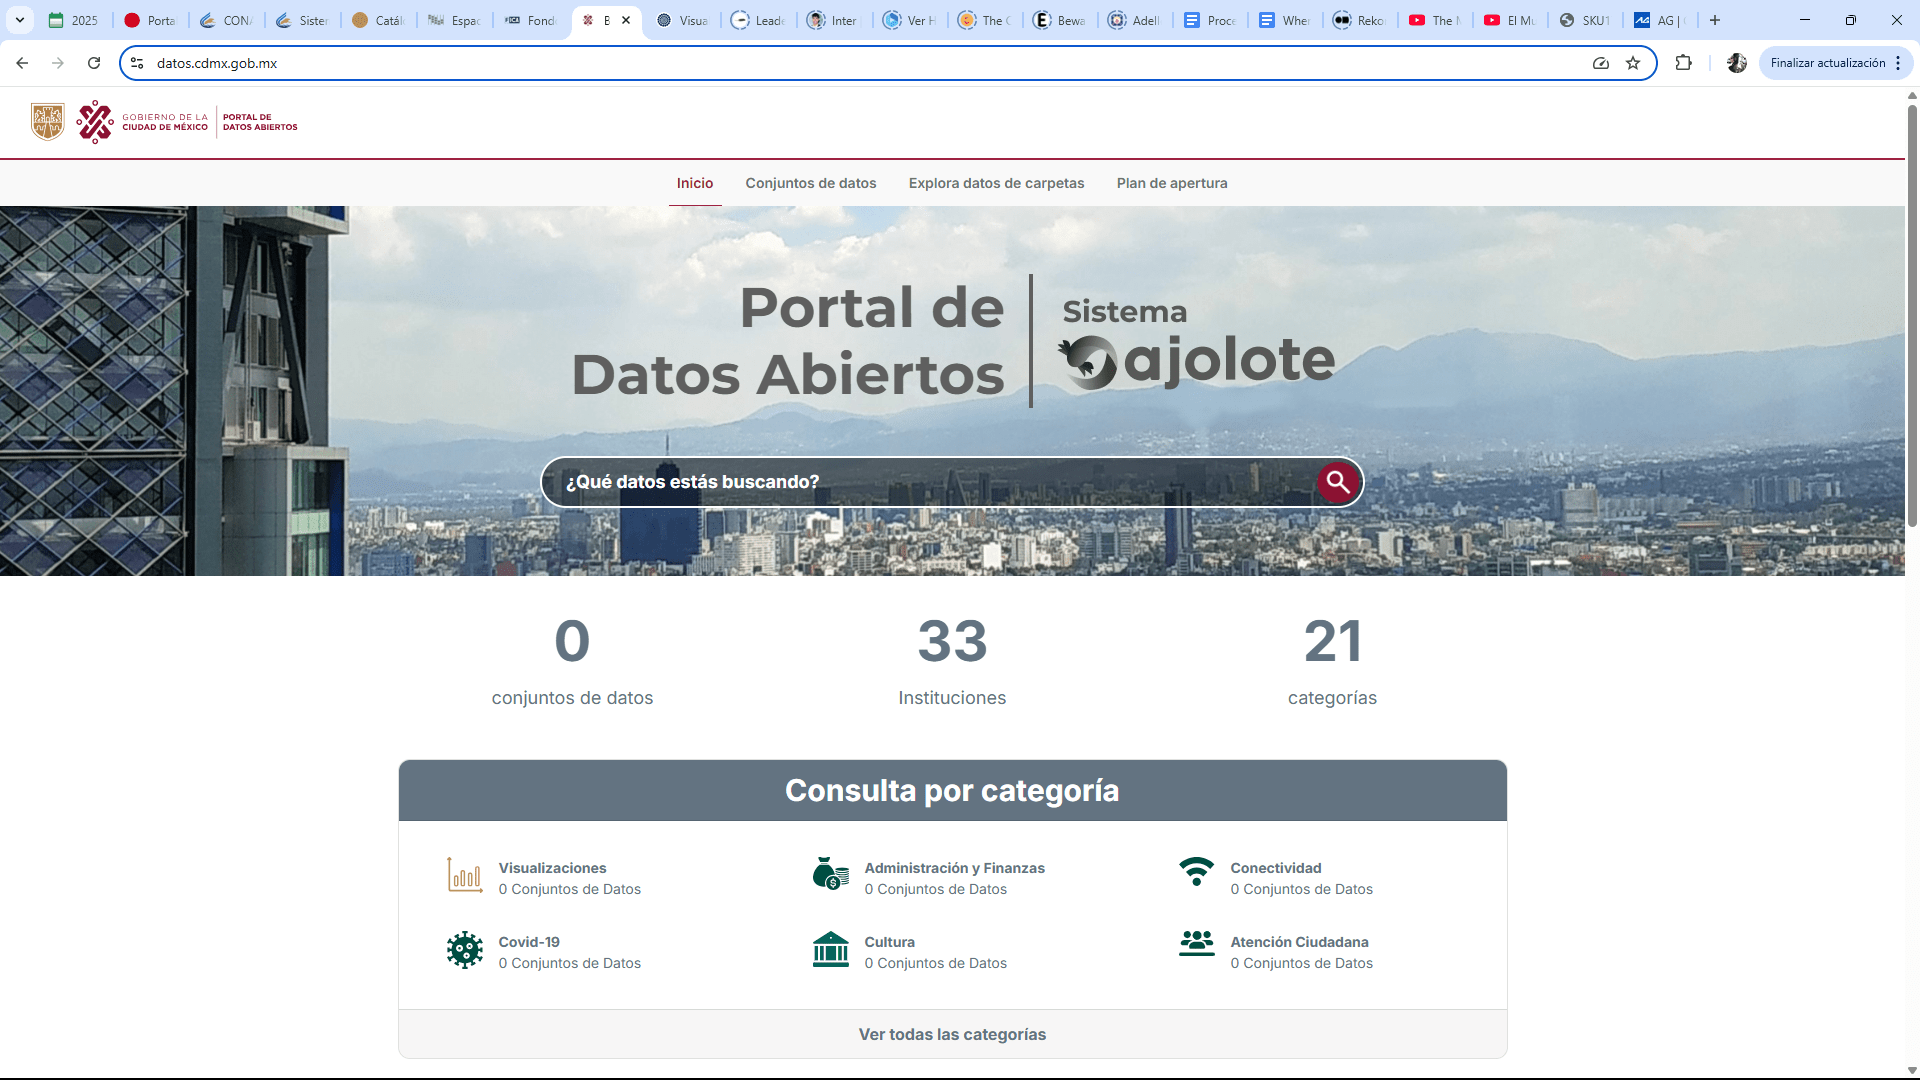Open the browser extensions puzzle icon
The width and height of the screenshot is (1920, 1080).
[x=1683, y=63]
